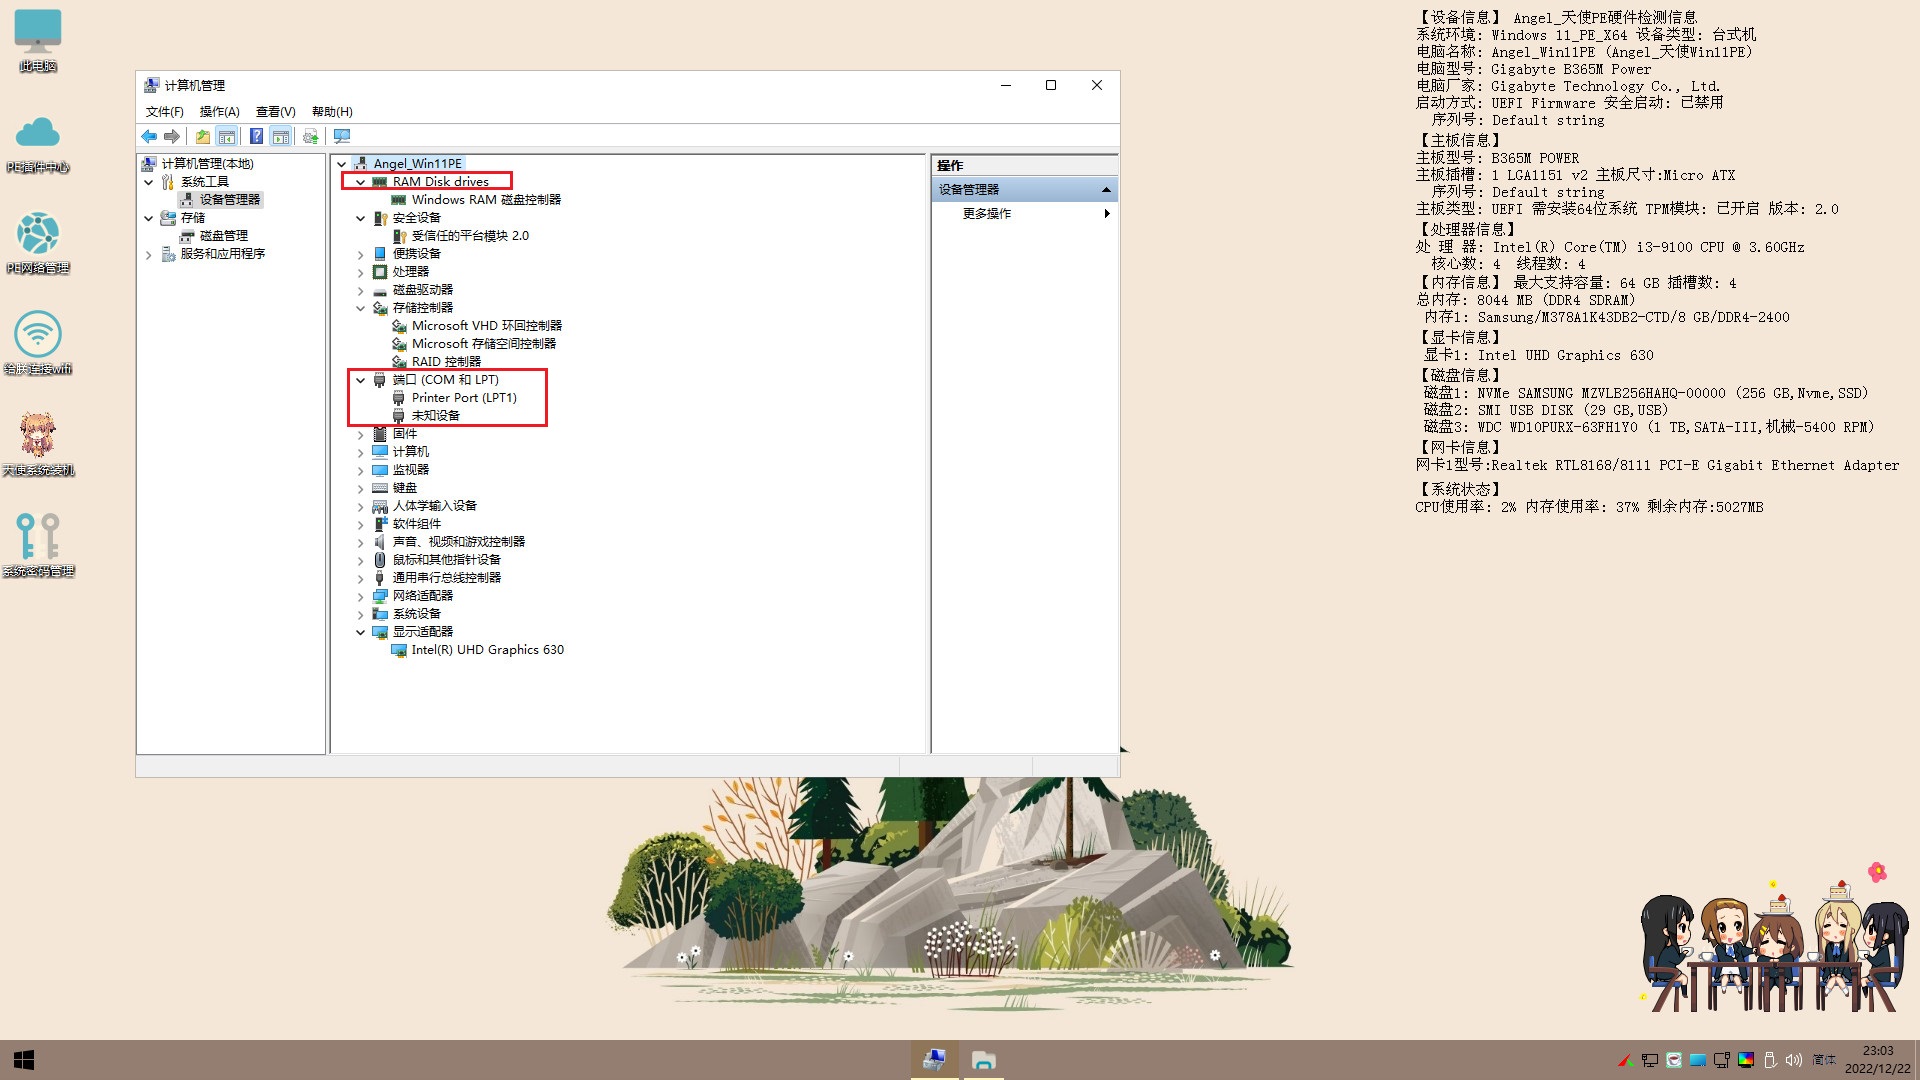Screen dimensions: 1920x1080
Task: Click the Up one level folder icon
Action: (x=203, y=136)
